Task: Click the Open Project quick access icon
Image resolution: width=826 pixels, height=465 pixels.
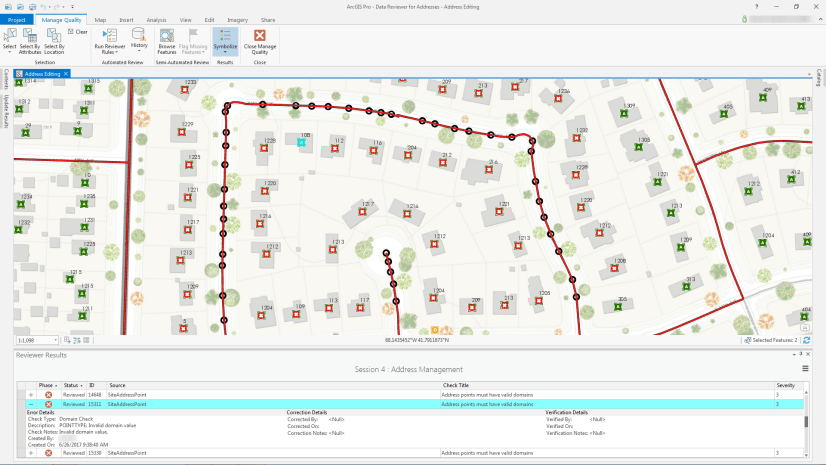Action: 20,7
